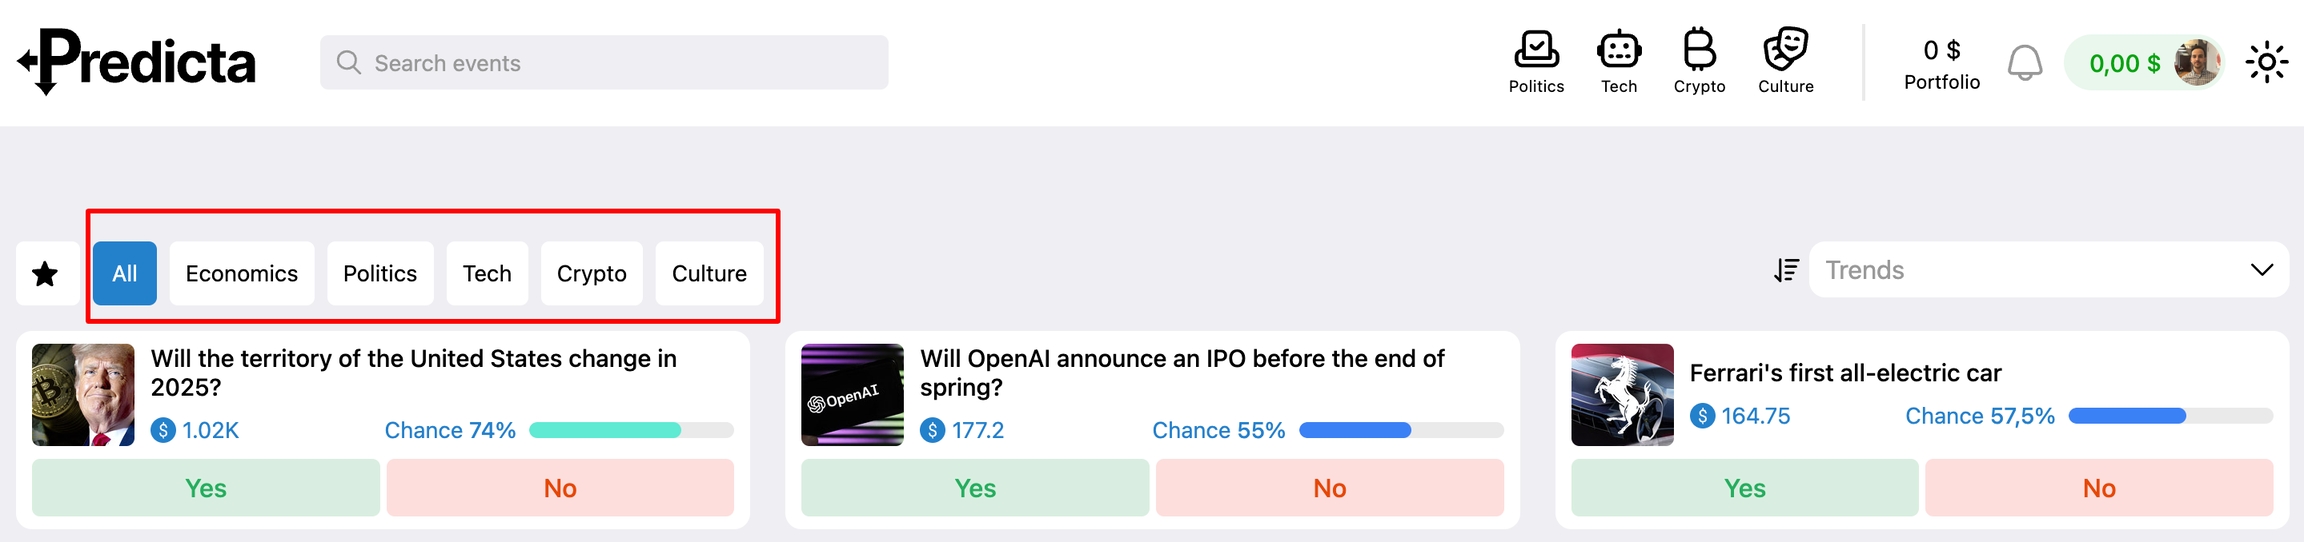This screenshot has height=542, width=2304.
Task: Select the Culture filter tab
Action: pyautogui.click(x=709, y=273)
